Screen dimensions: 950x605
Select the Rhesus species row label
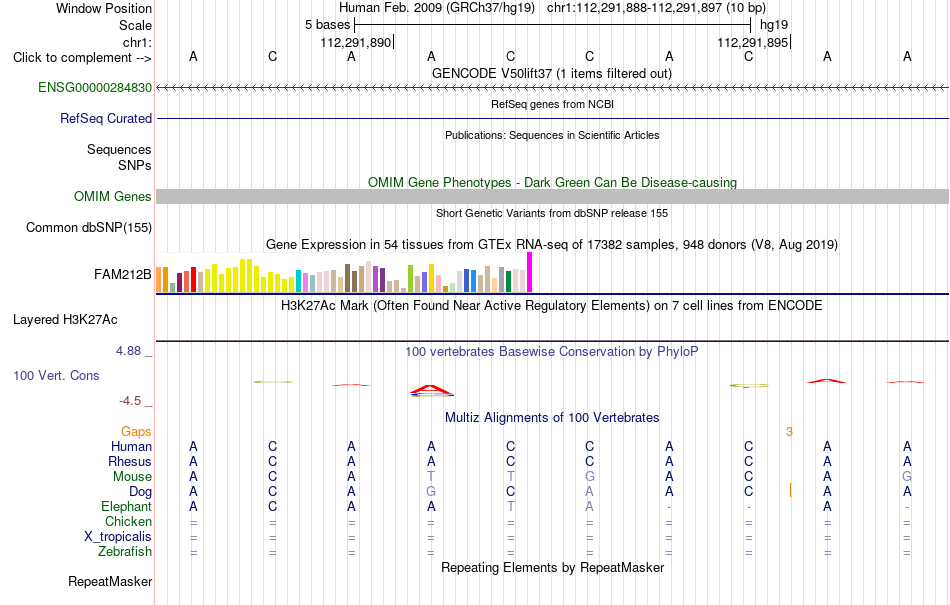click(x=130, y=461)
